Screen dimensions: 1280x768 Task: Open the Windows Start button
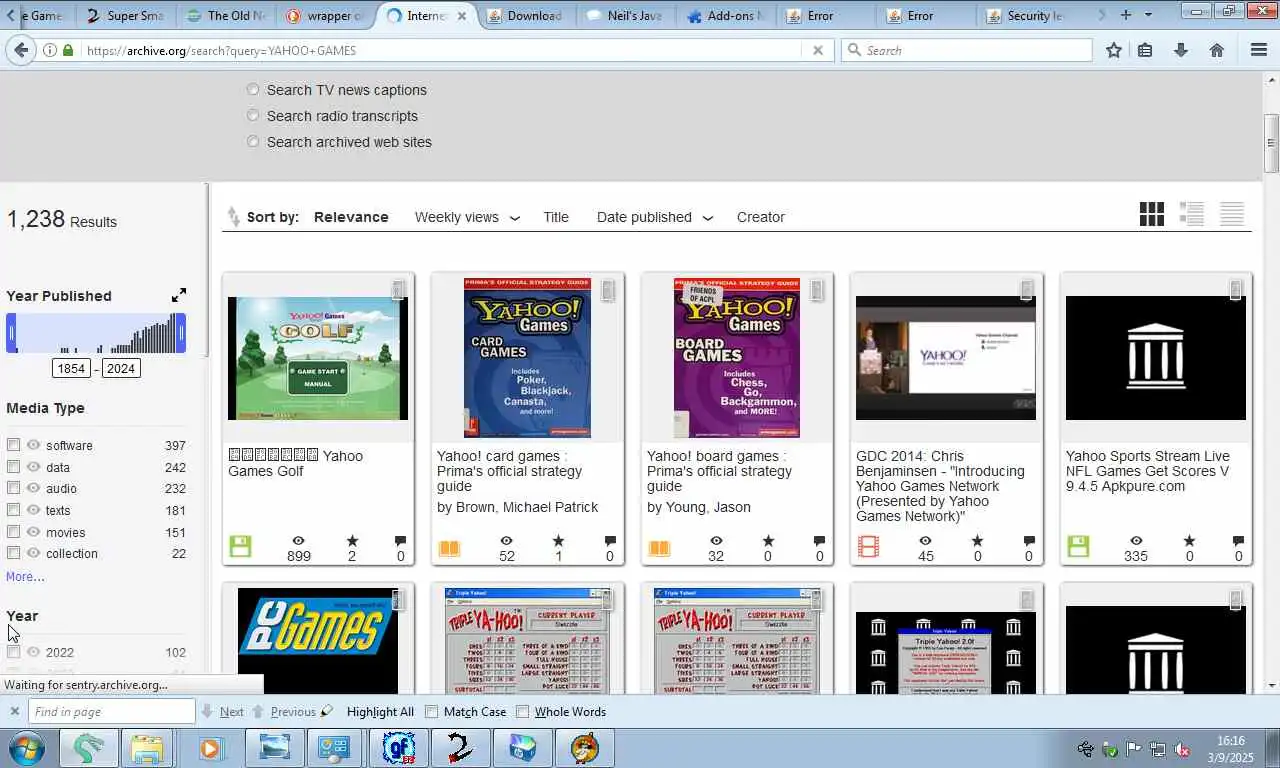coord(27,748)
